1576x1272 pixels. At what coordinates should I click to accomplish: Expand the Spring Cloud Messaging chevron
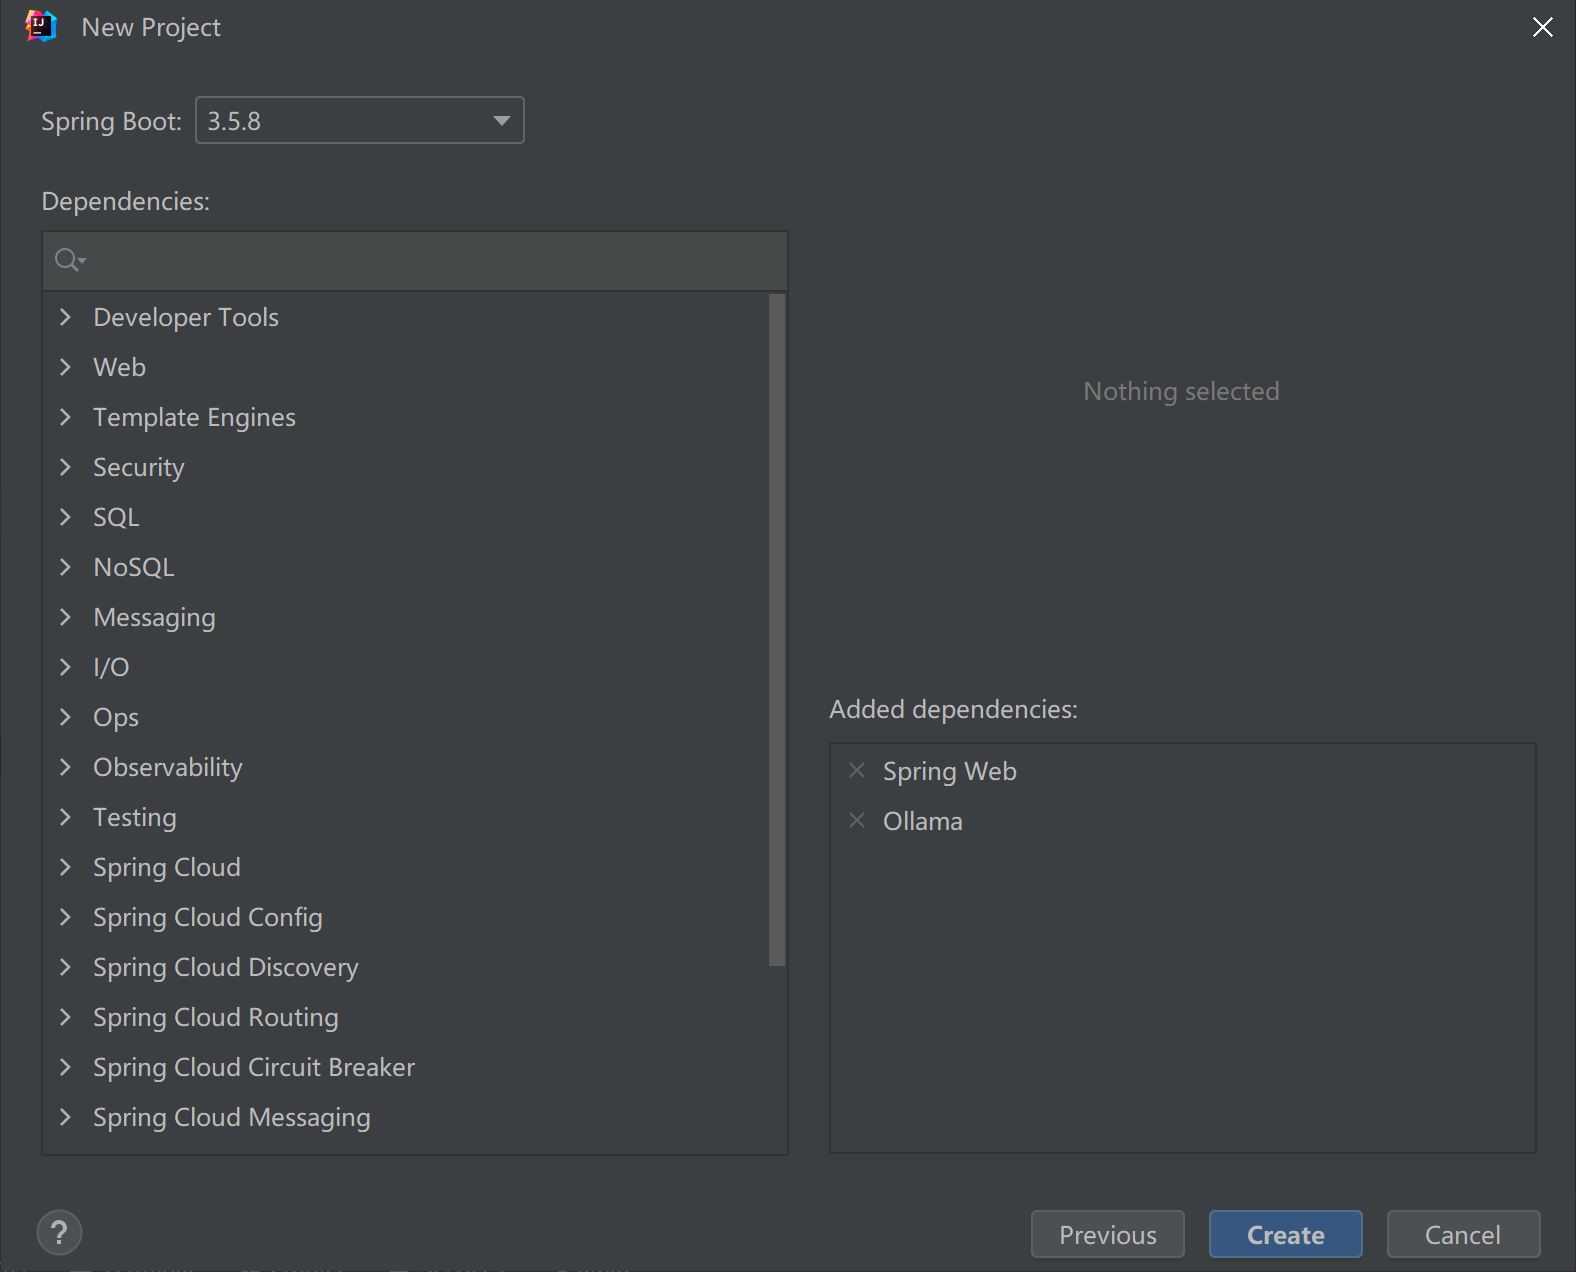click(66, 1117)
